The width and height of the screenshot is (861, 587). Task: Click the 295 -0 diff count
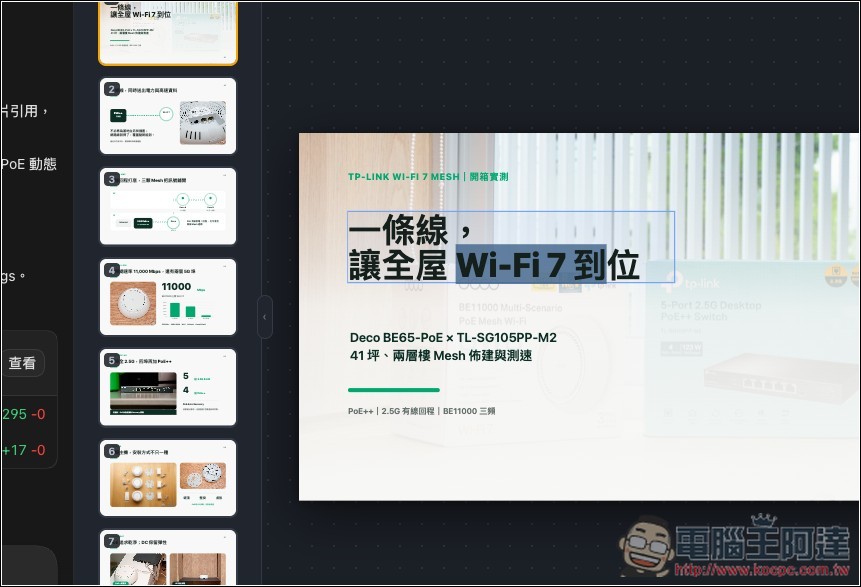pyautogui.click(x=24, y=414)
